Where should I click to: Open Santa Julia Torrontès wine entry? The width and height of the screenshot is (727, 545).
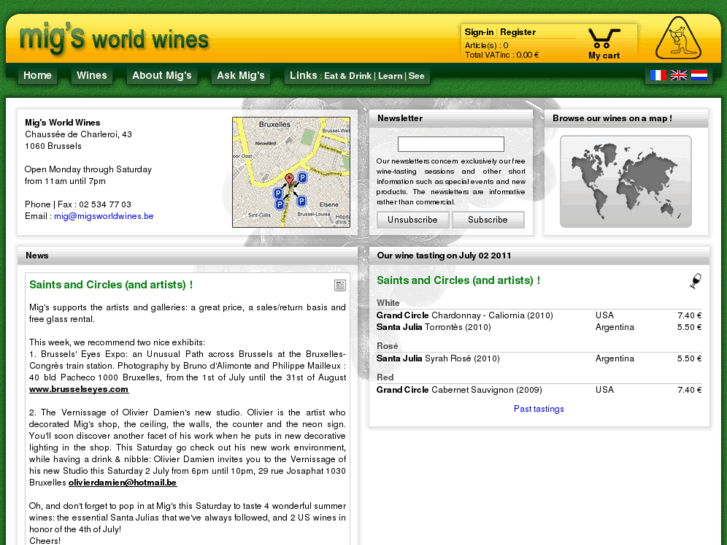[434, 327]
